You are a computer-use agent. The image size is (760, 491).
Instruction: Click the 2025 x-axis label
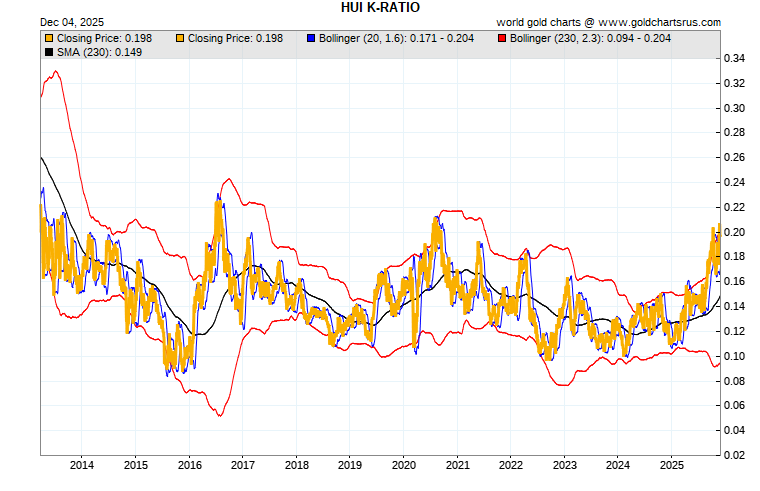[x=672, y=465]
